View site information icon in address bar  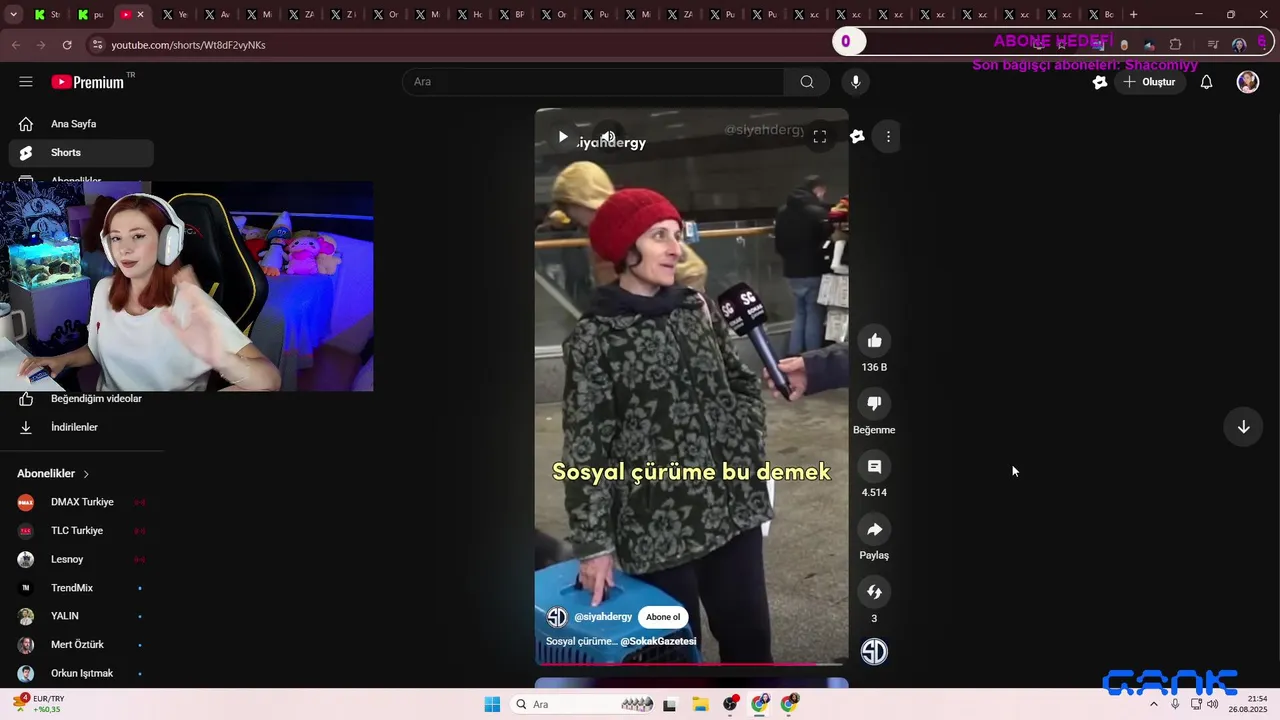97,45
